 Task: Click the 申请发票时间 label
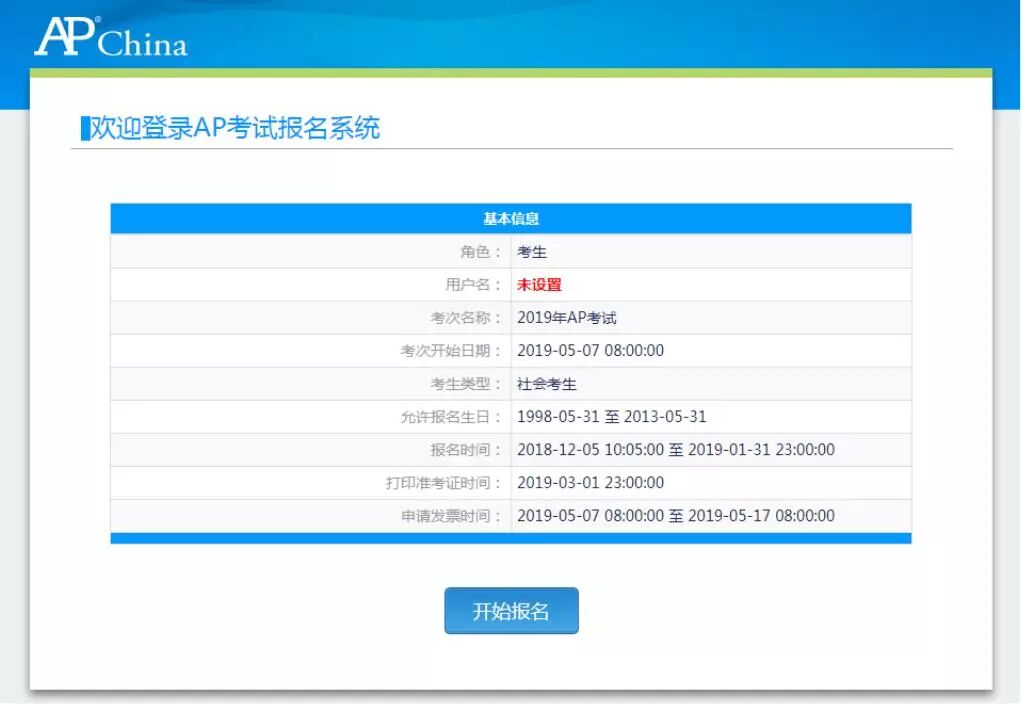coord(451,516)
